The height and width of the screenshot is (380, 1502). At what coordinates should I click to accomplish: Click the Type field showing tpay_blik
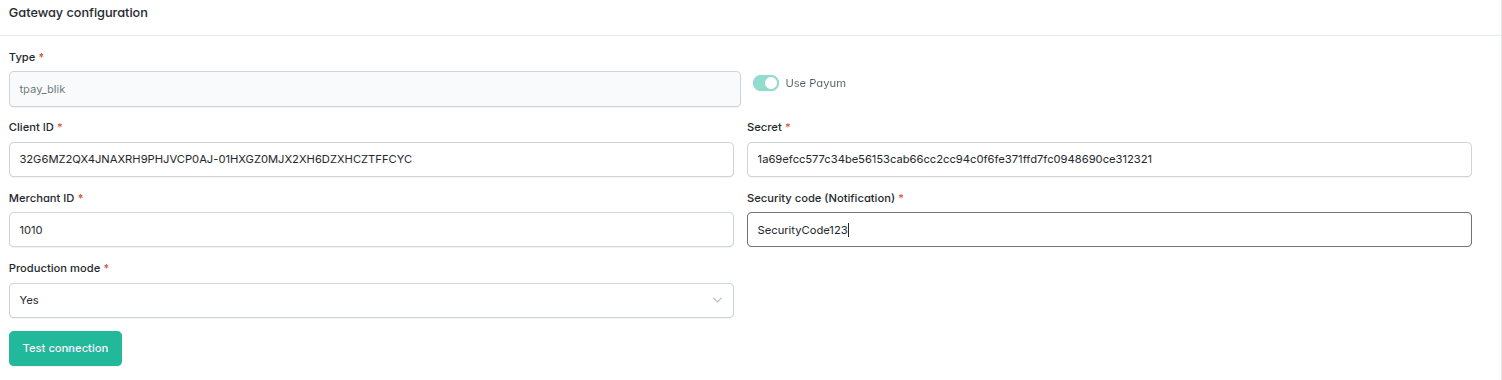[x=375, y=89]
